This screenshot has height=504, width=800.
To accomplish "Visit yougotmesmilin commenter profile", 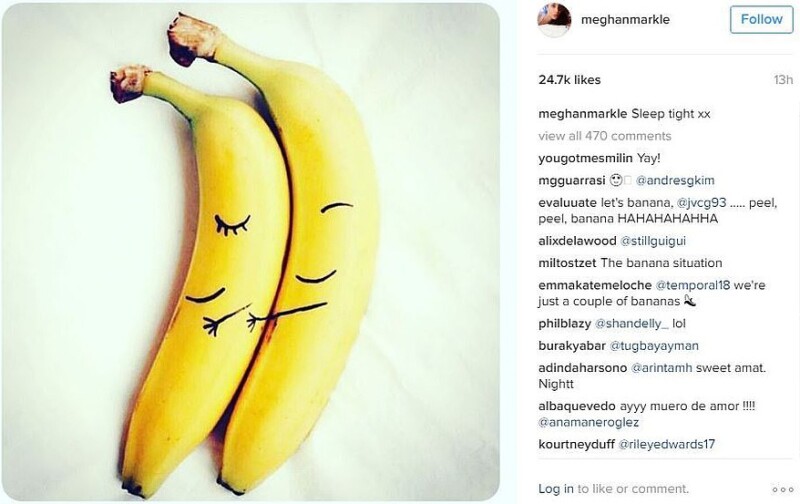I will (585, 158).
